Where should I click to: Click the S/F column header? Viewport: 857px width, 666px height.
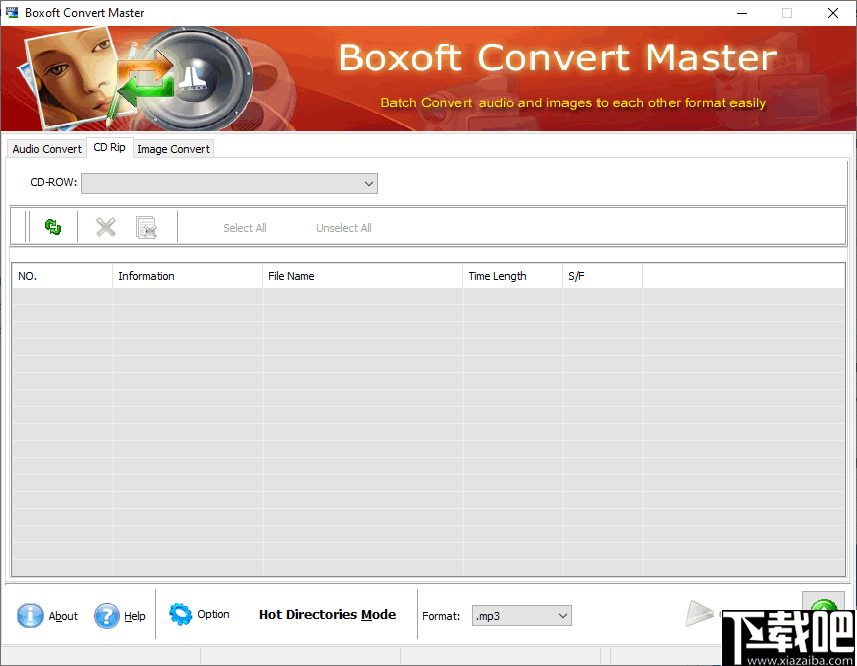tap(576, 275)
